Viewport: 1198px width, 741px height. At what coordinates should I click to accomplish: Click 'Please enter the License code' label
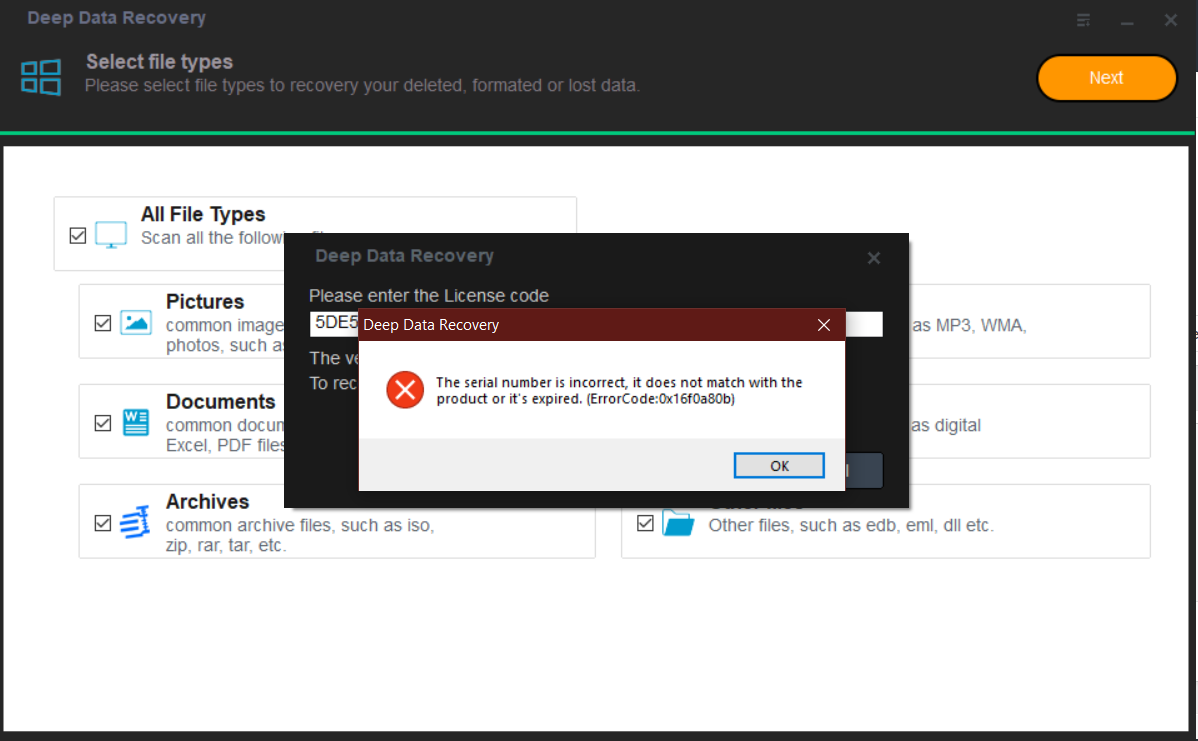pos(429,296)
